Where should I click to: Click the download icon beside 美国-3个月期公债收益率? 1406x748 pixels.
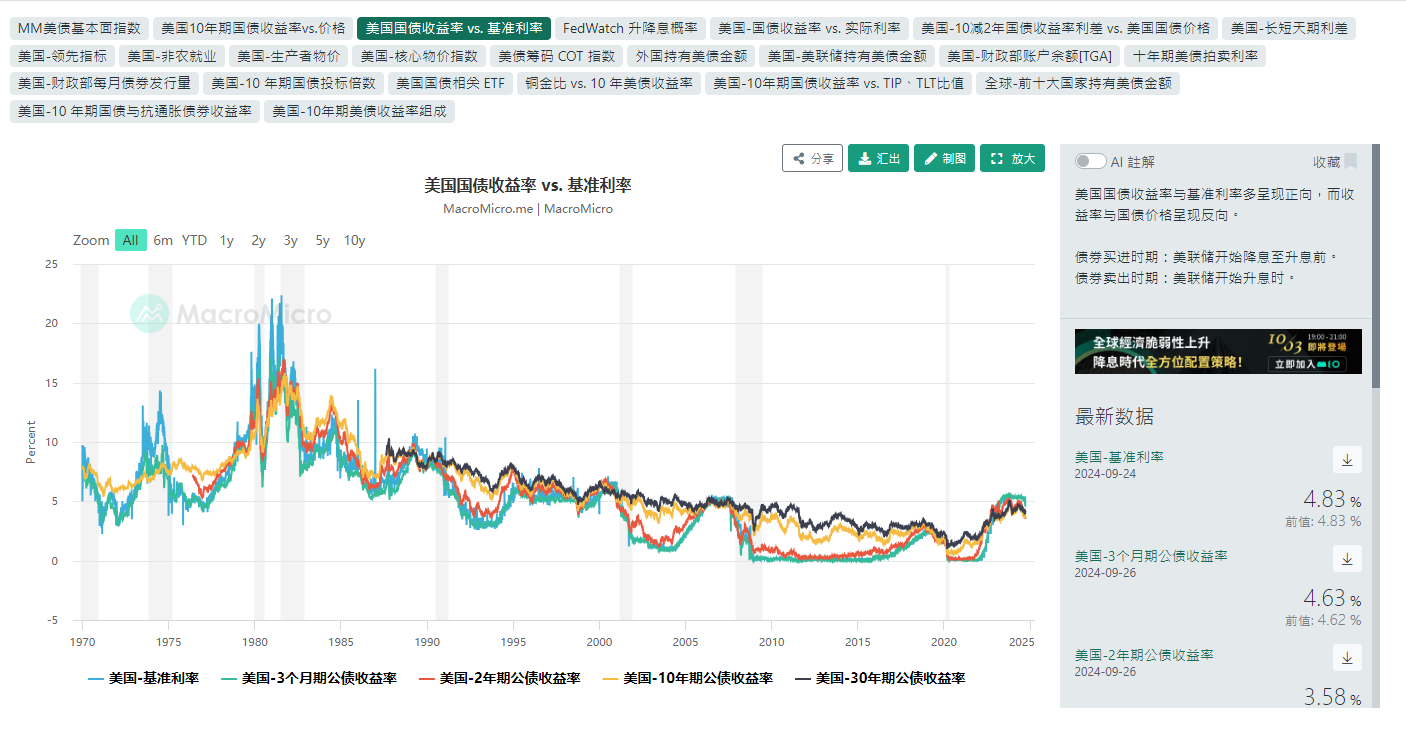(1347, 558)
